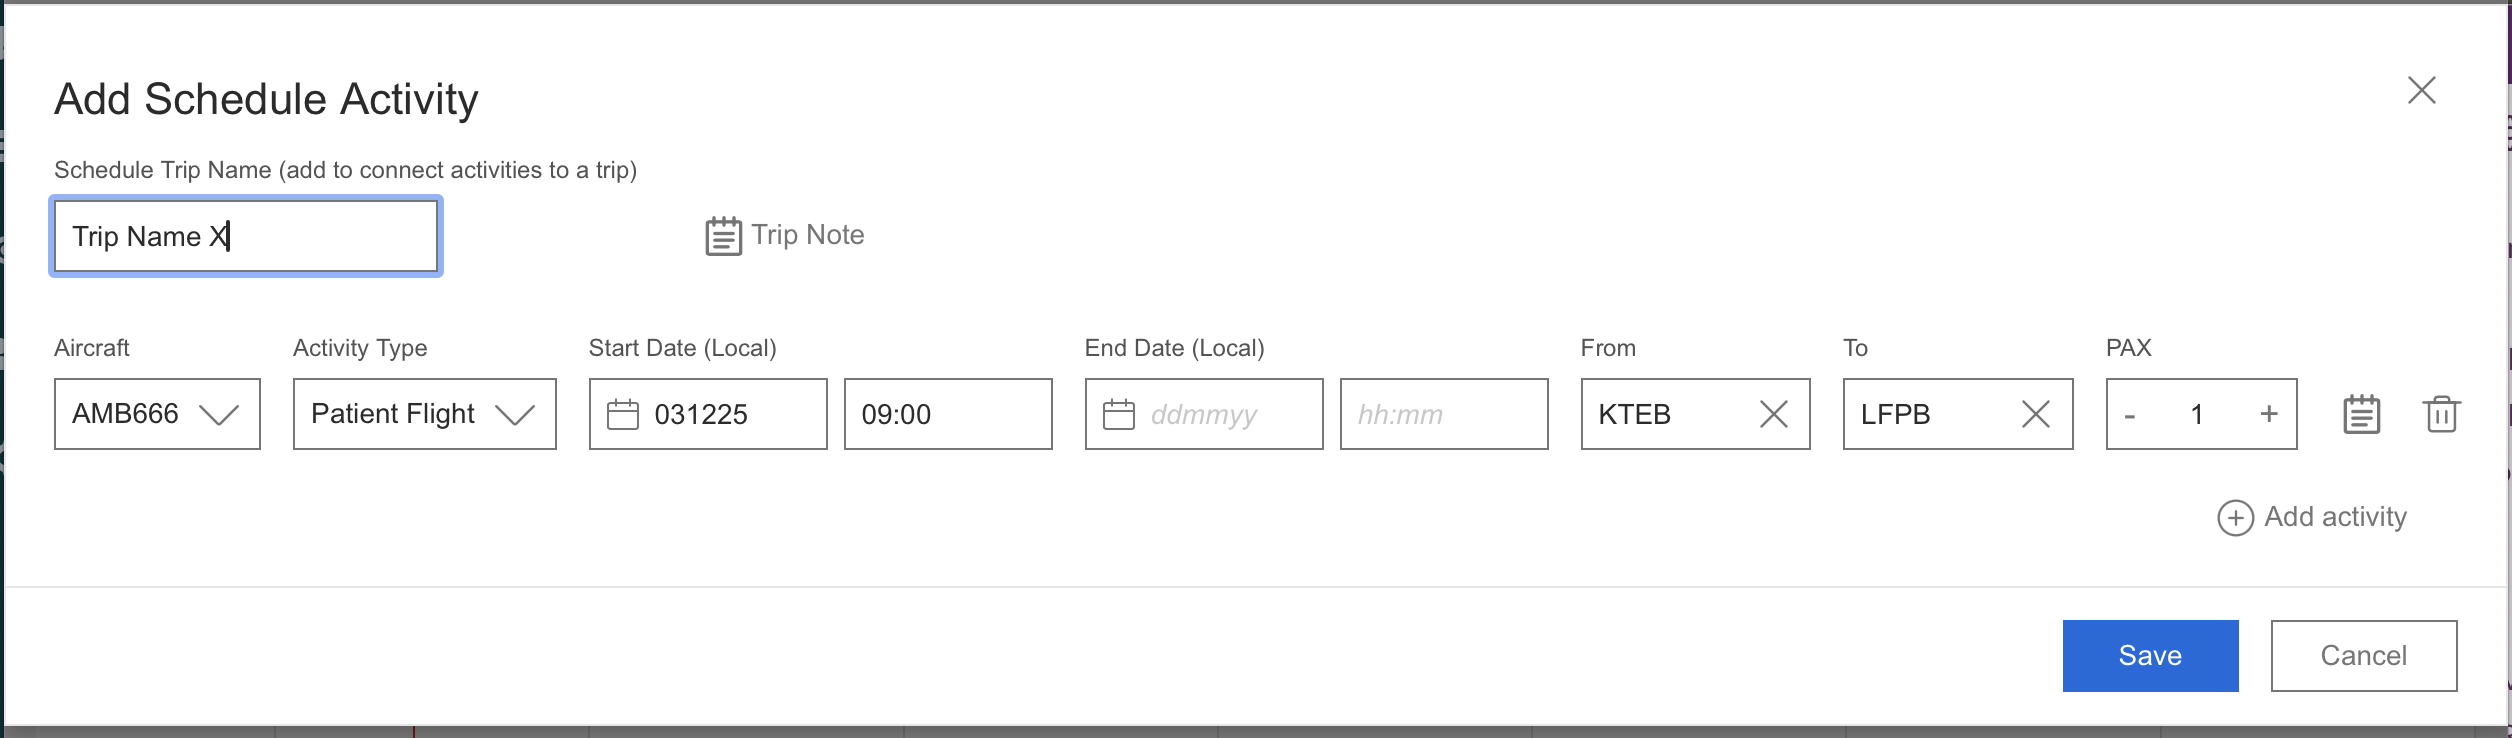Decrease PAX count with minus button

click(x=2130, y=414)
